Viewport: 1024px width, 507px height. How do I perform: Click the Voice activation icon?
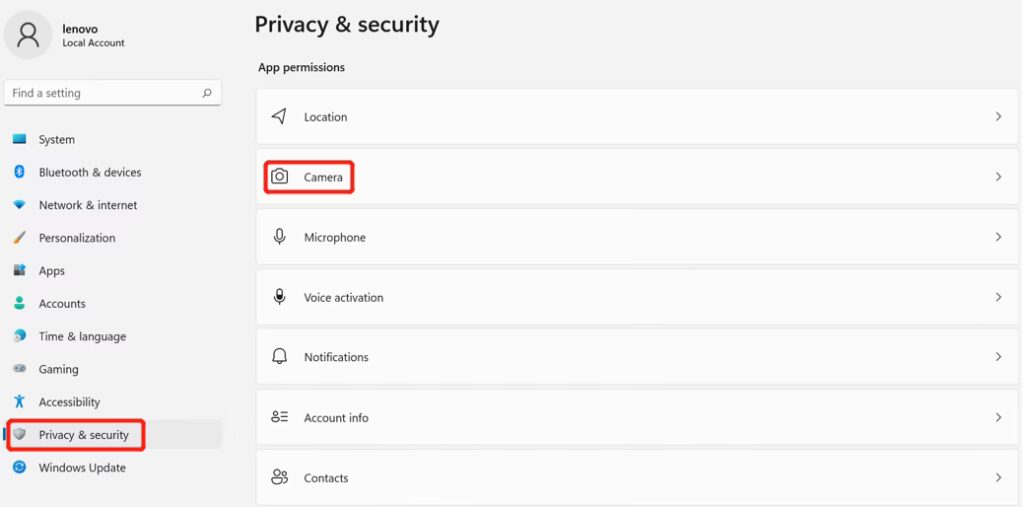click(x=280, y=297)
